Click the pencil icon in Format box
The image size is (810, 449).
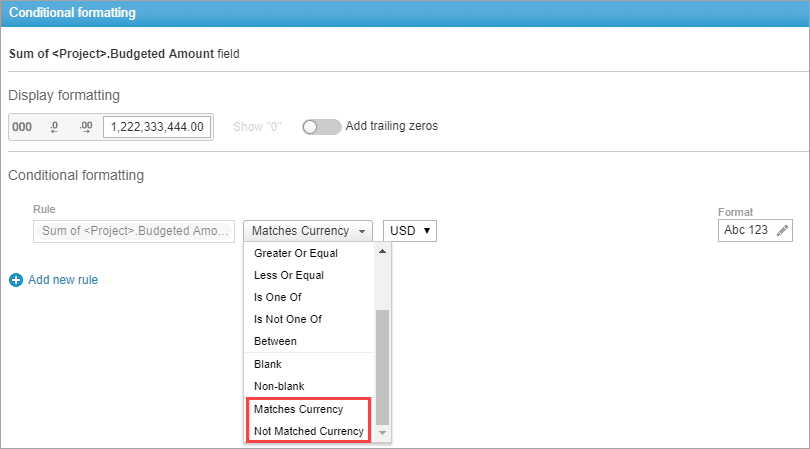click(x=782, y=230)
